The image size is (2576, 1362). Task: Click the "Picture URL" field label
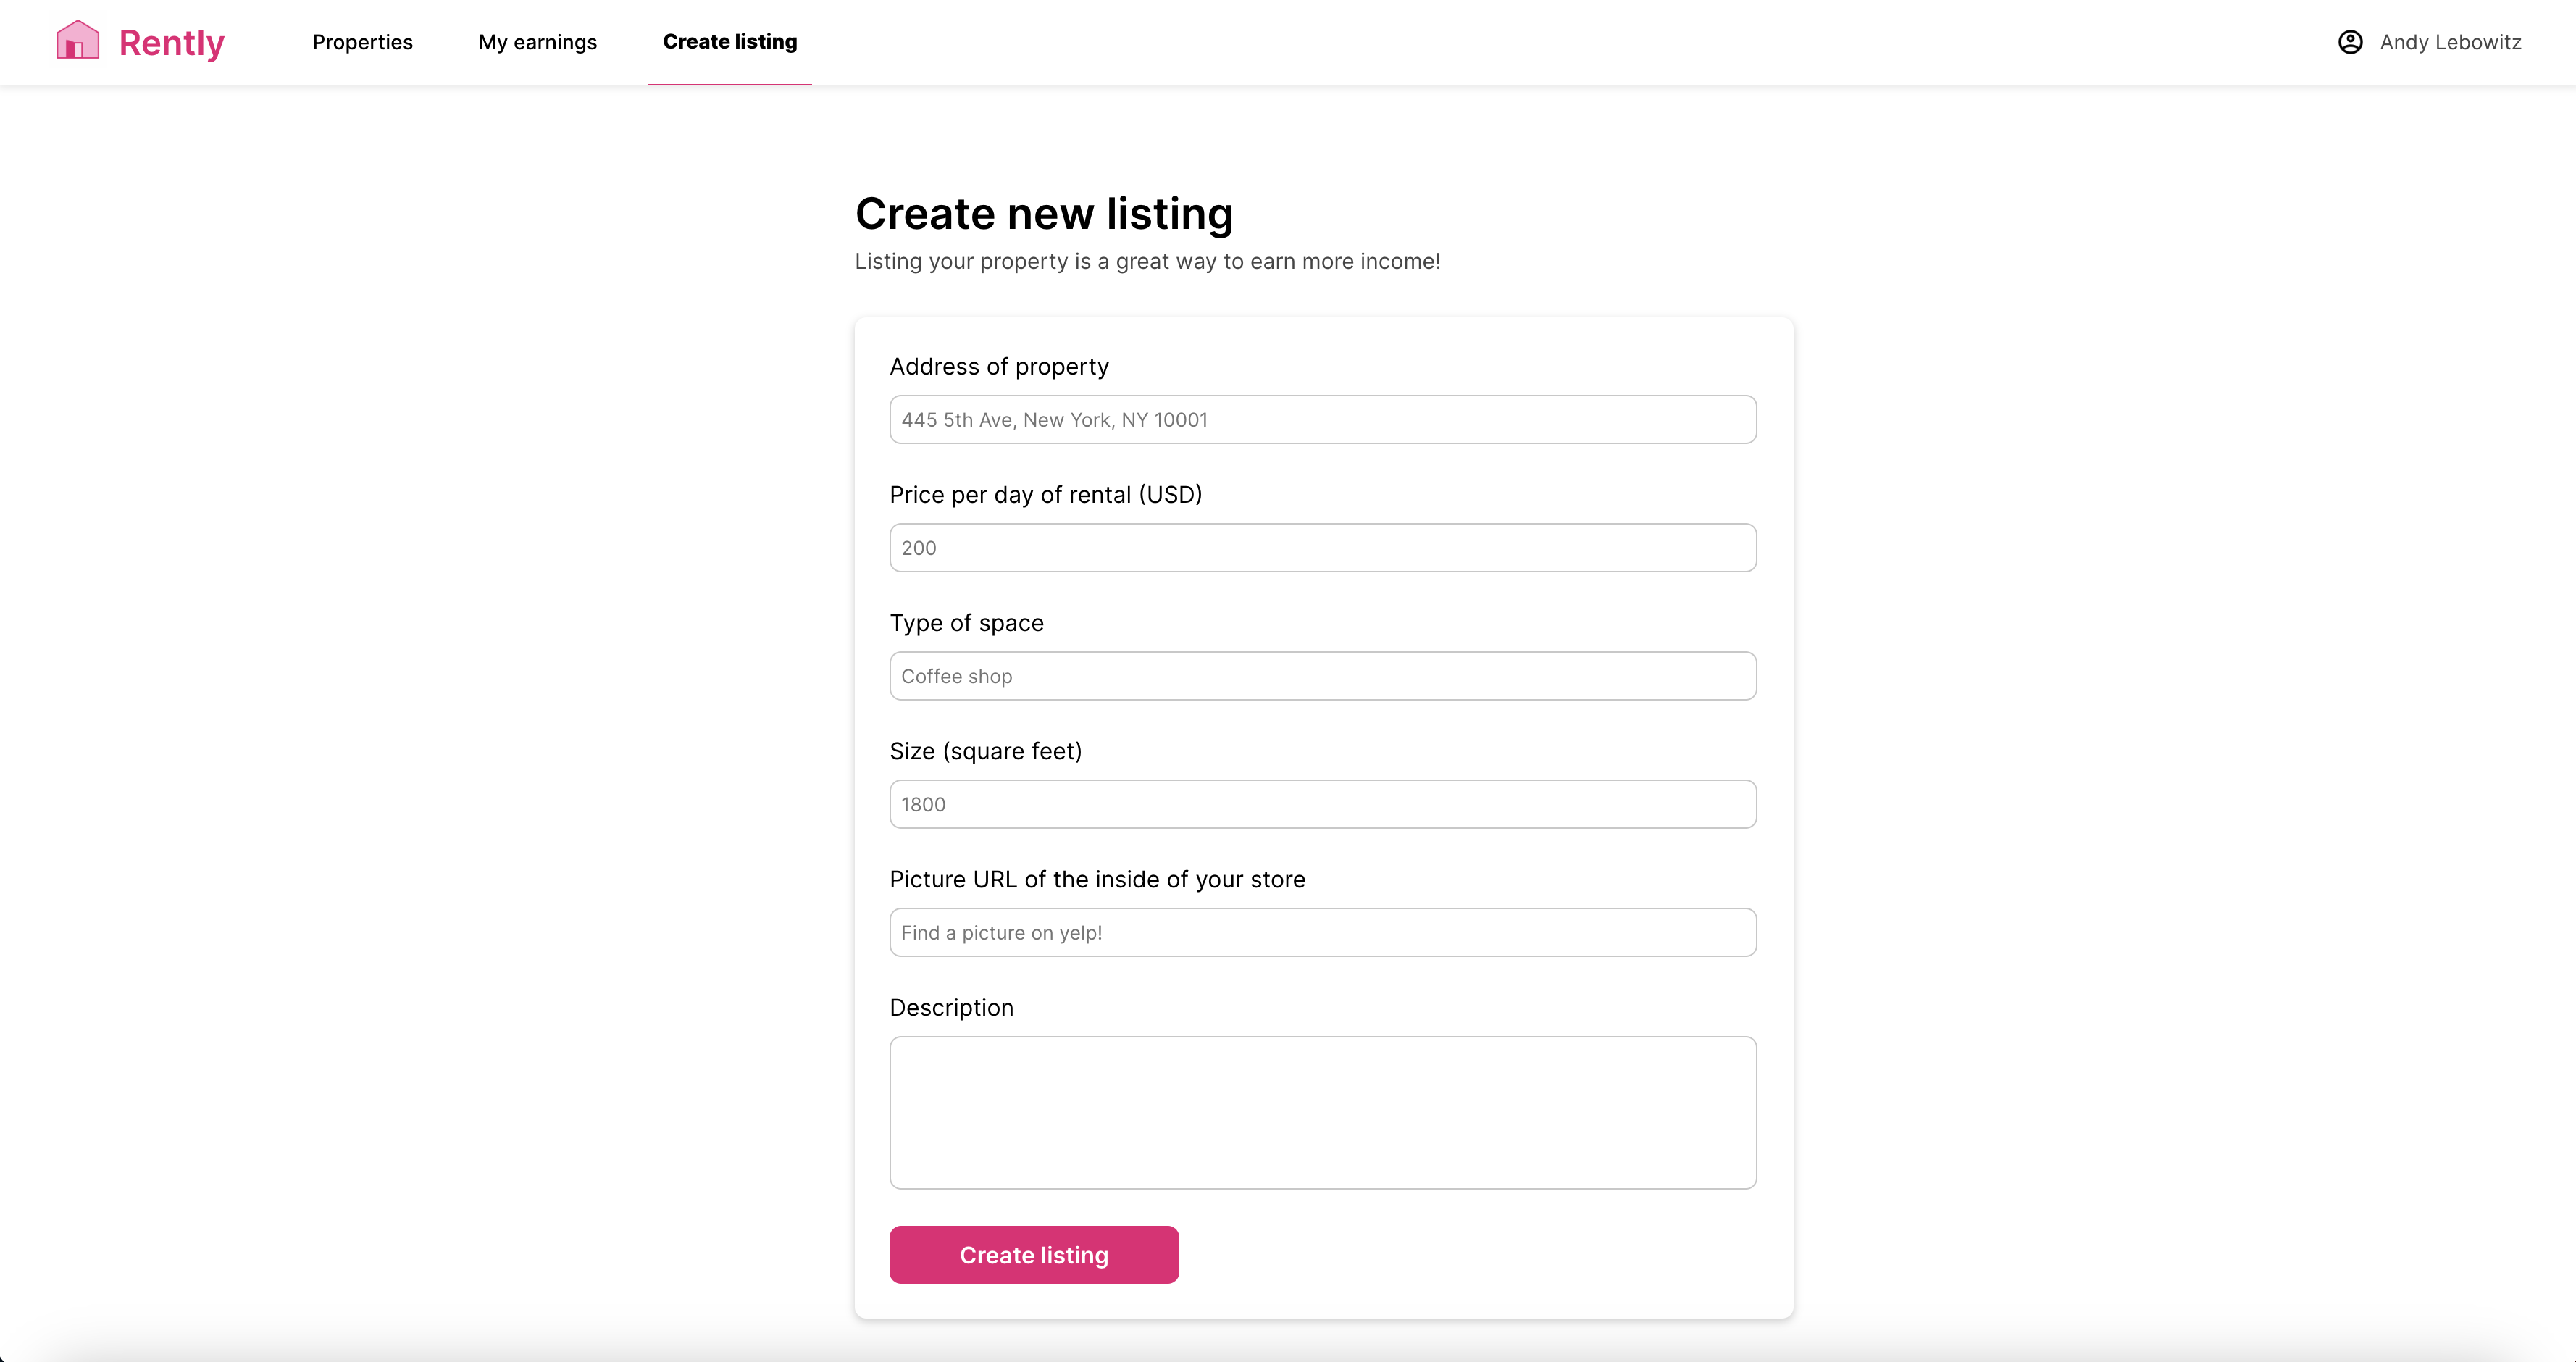[x=1097, y=879]
